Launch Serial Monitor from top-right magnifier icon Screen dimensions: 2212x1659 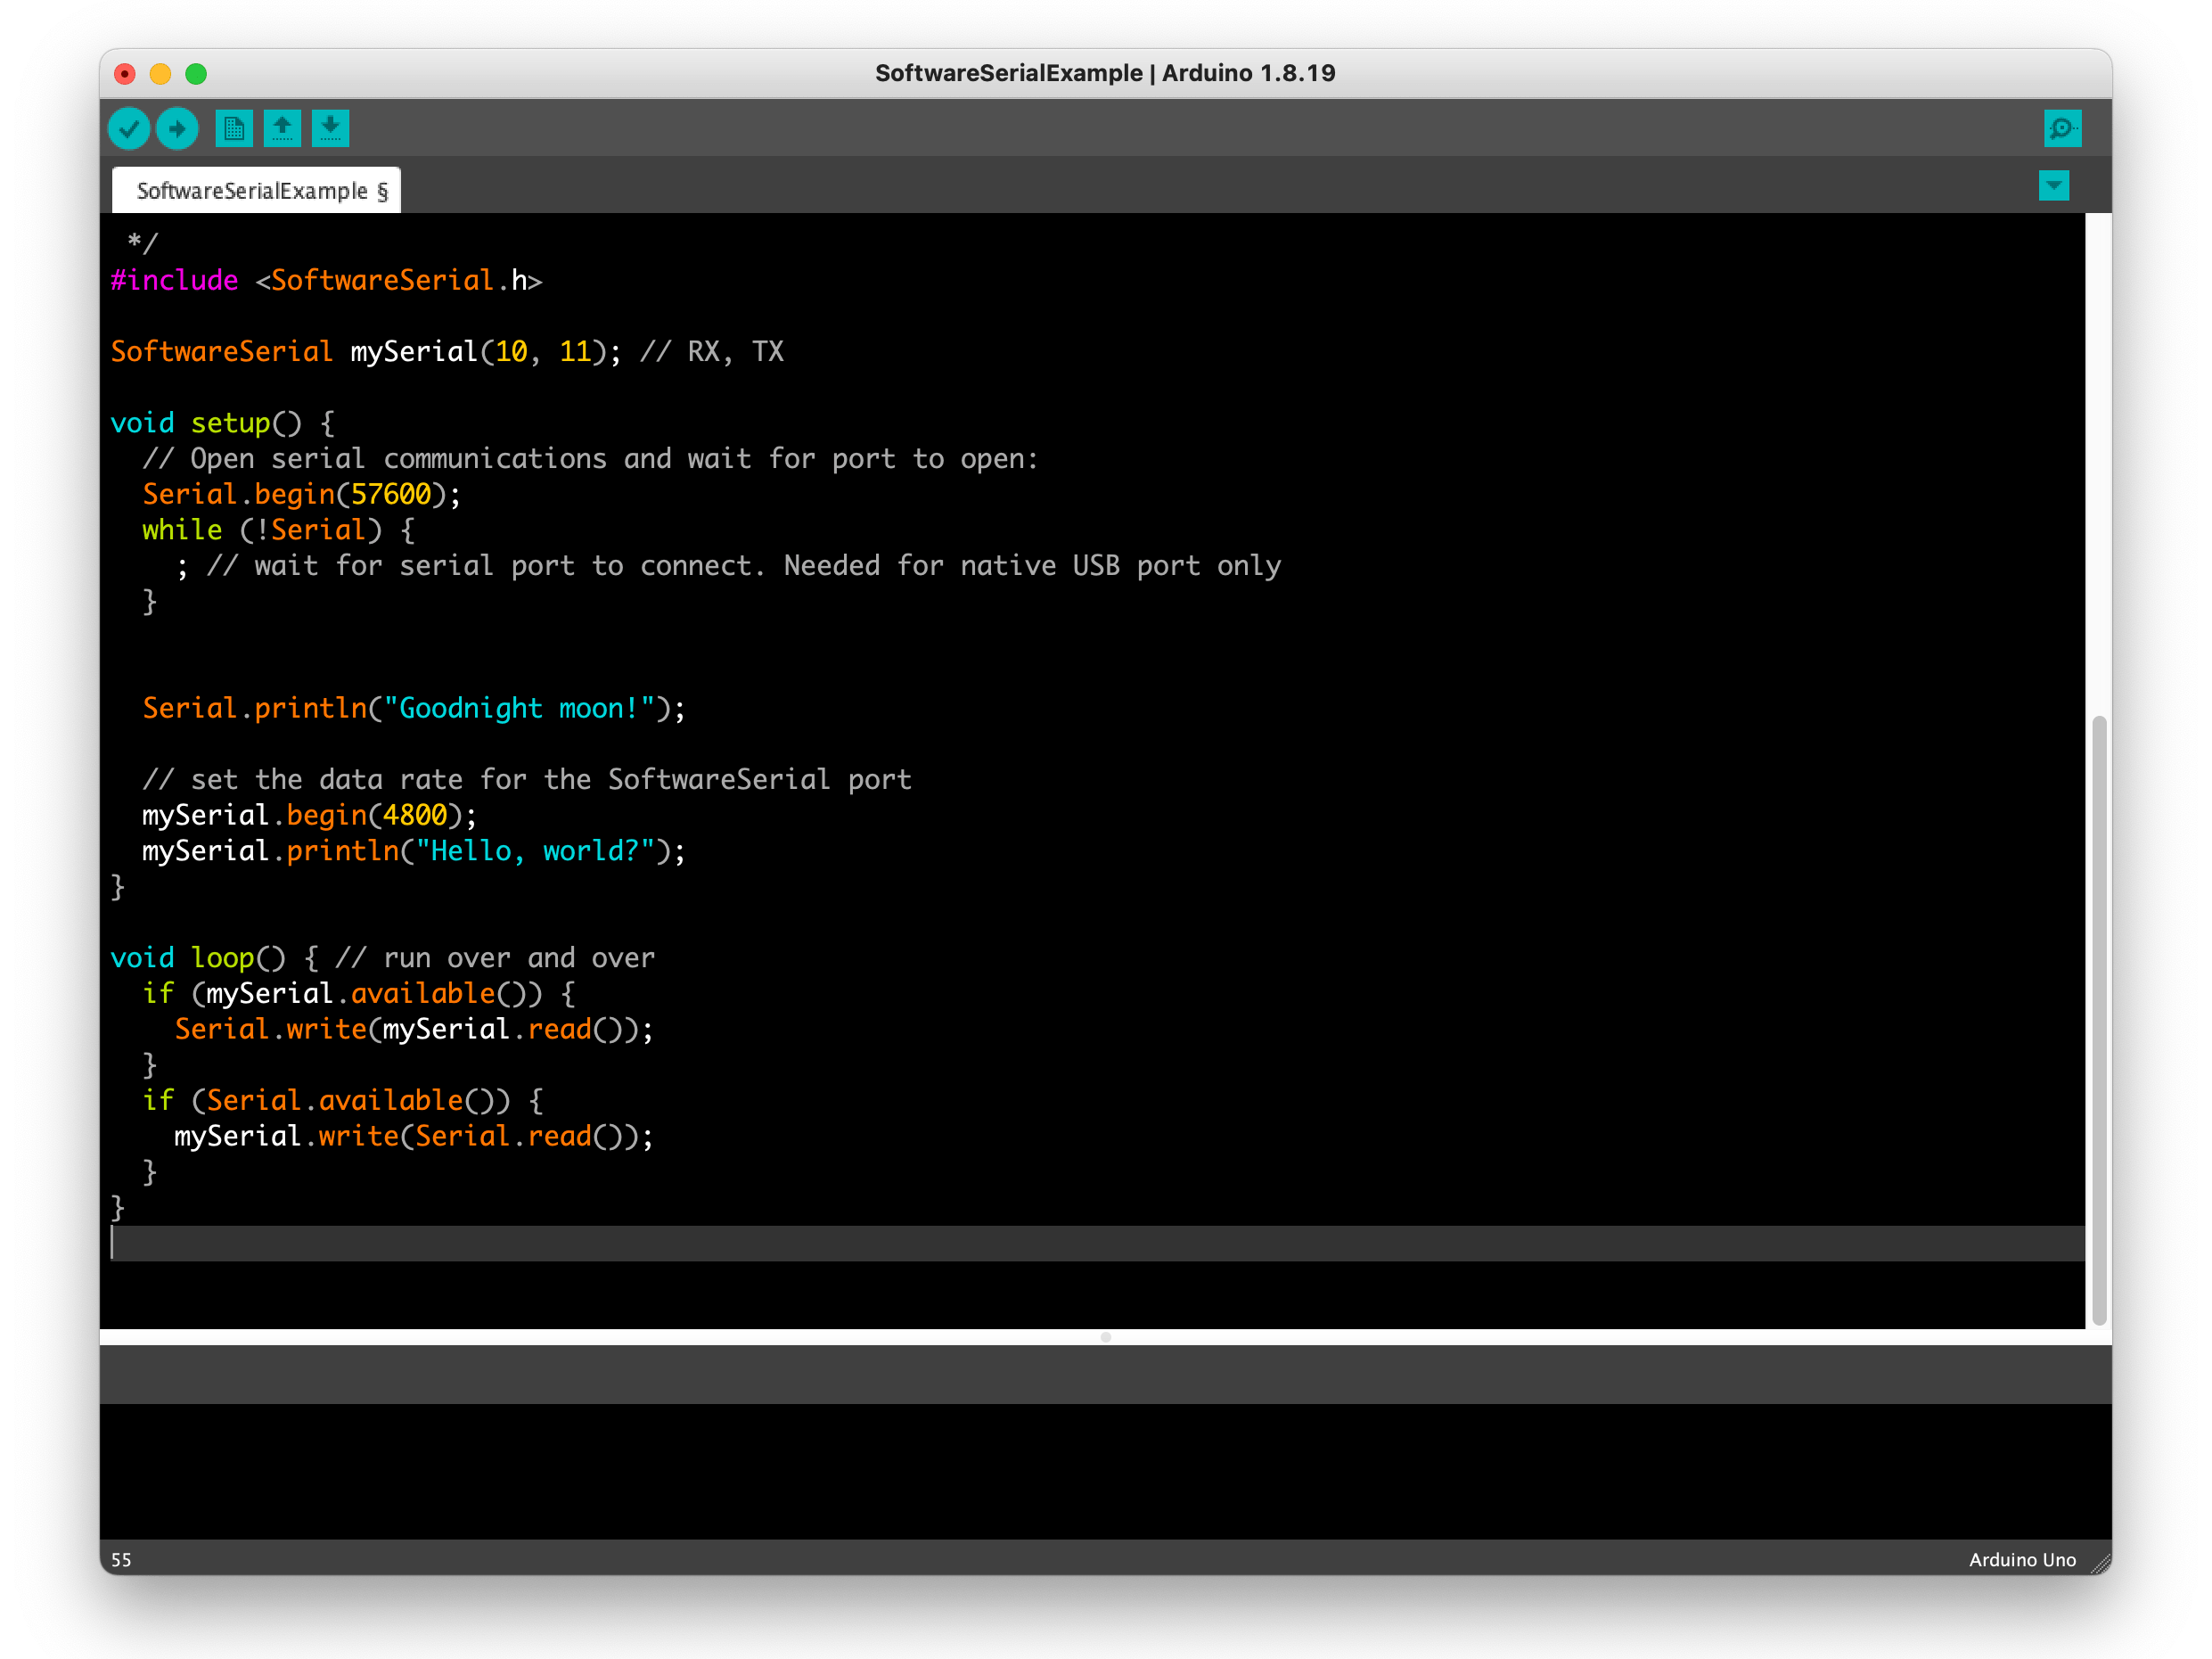click(x=2063, y=128)
